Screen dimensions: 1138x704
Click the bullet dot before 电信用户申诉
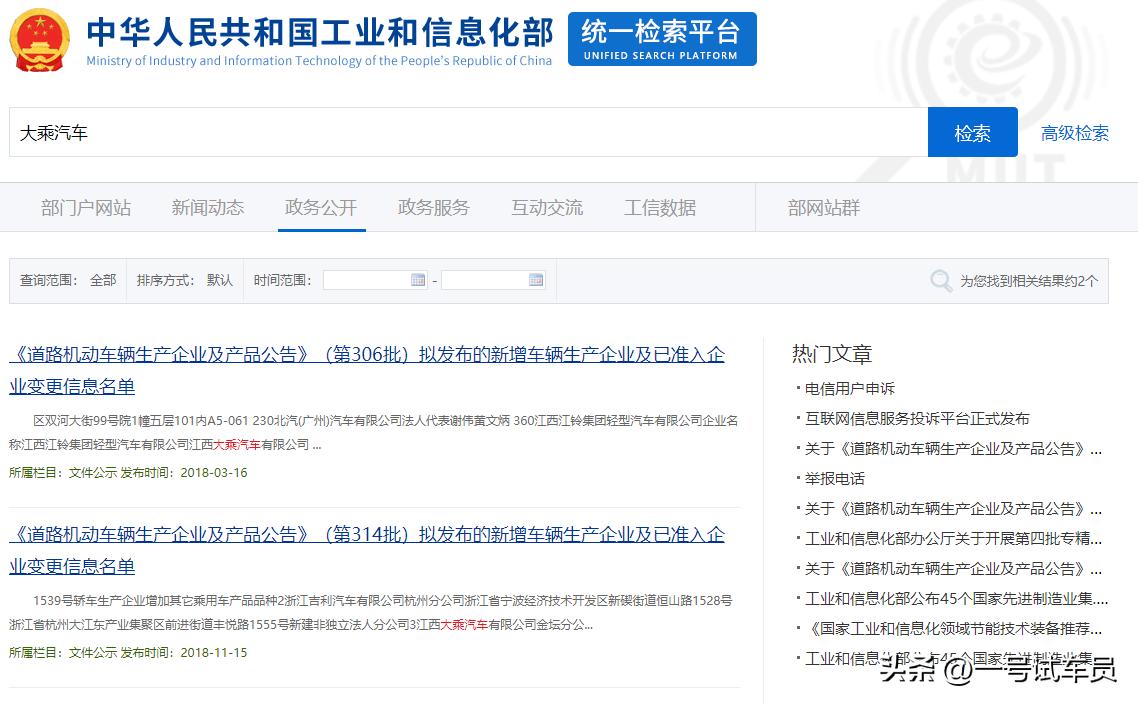[798, 389]
